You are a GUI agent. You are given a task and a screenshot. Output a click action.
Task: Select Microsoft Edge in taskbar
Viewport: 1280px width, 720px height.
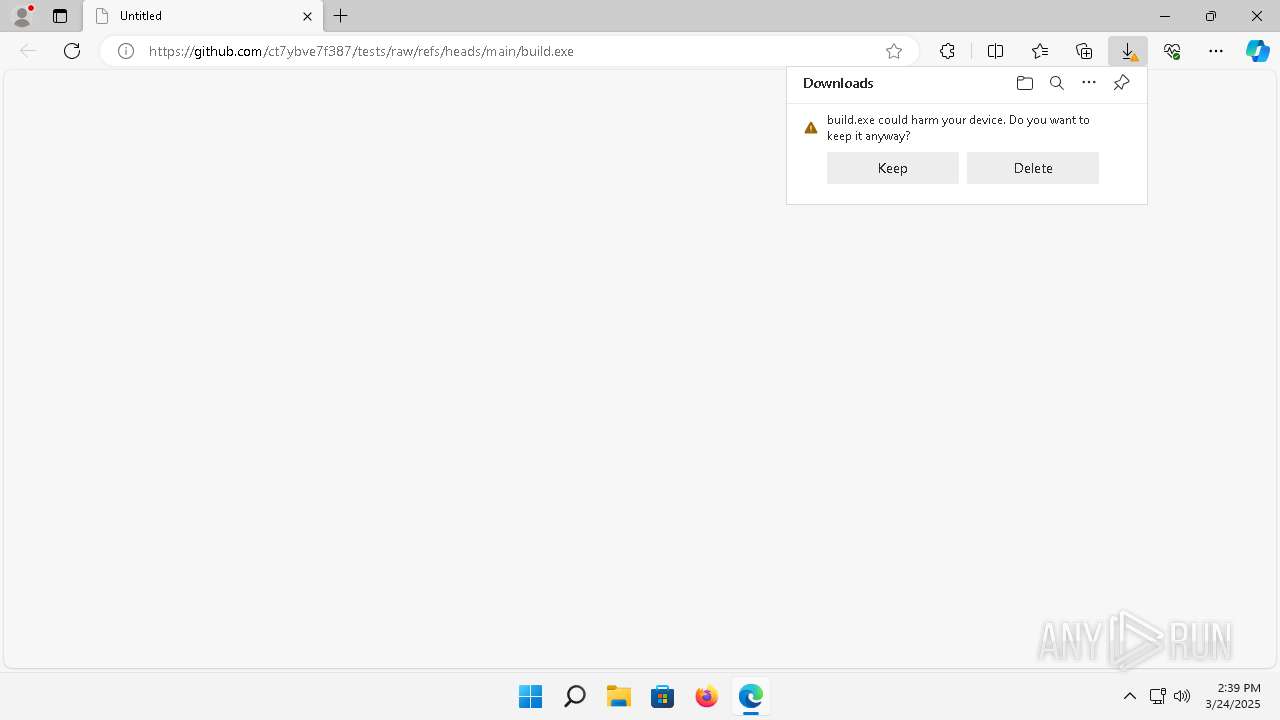click(x=751, y=696)
